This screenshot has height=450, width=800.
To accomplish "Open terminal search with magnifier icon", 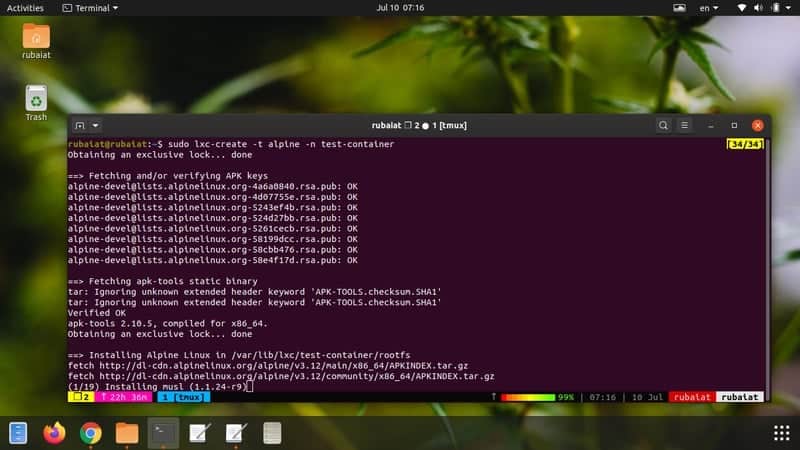I will (x=663, y=126).
